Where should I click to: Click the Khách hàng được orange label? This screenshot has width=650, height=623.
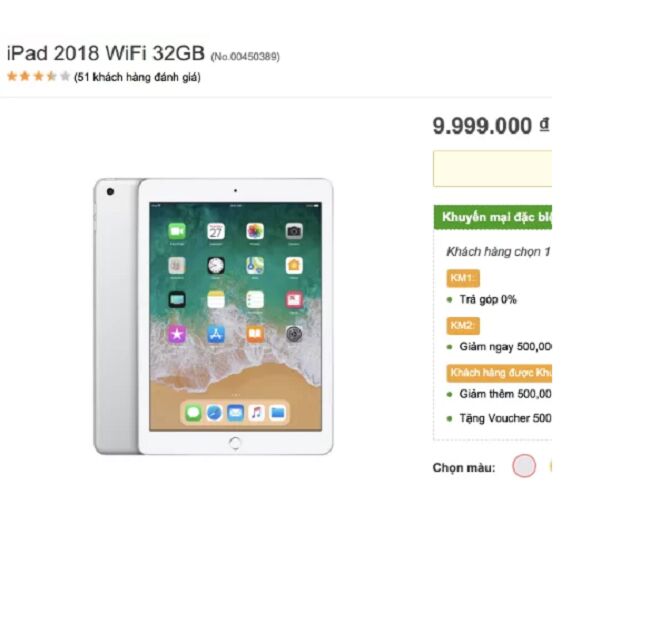click(499, 373)
